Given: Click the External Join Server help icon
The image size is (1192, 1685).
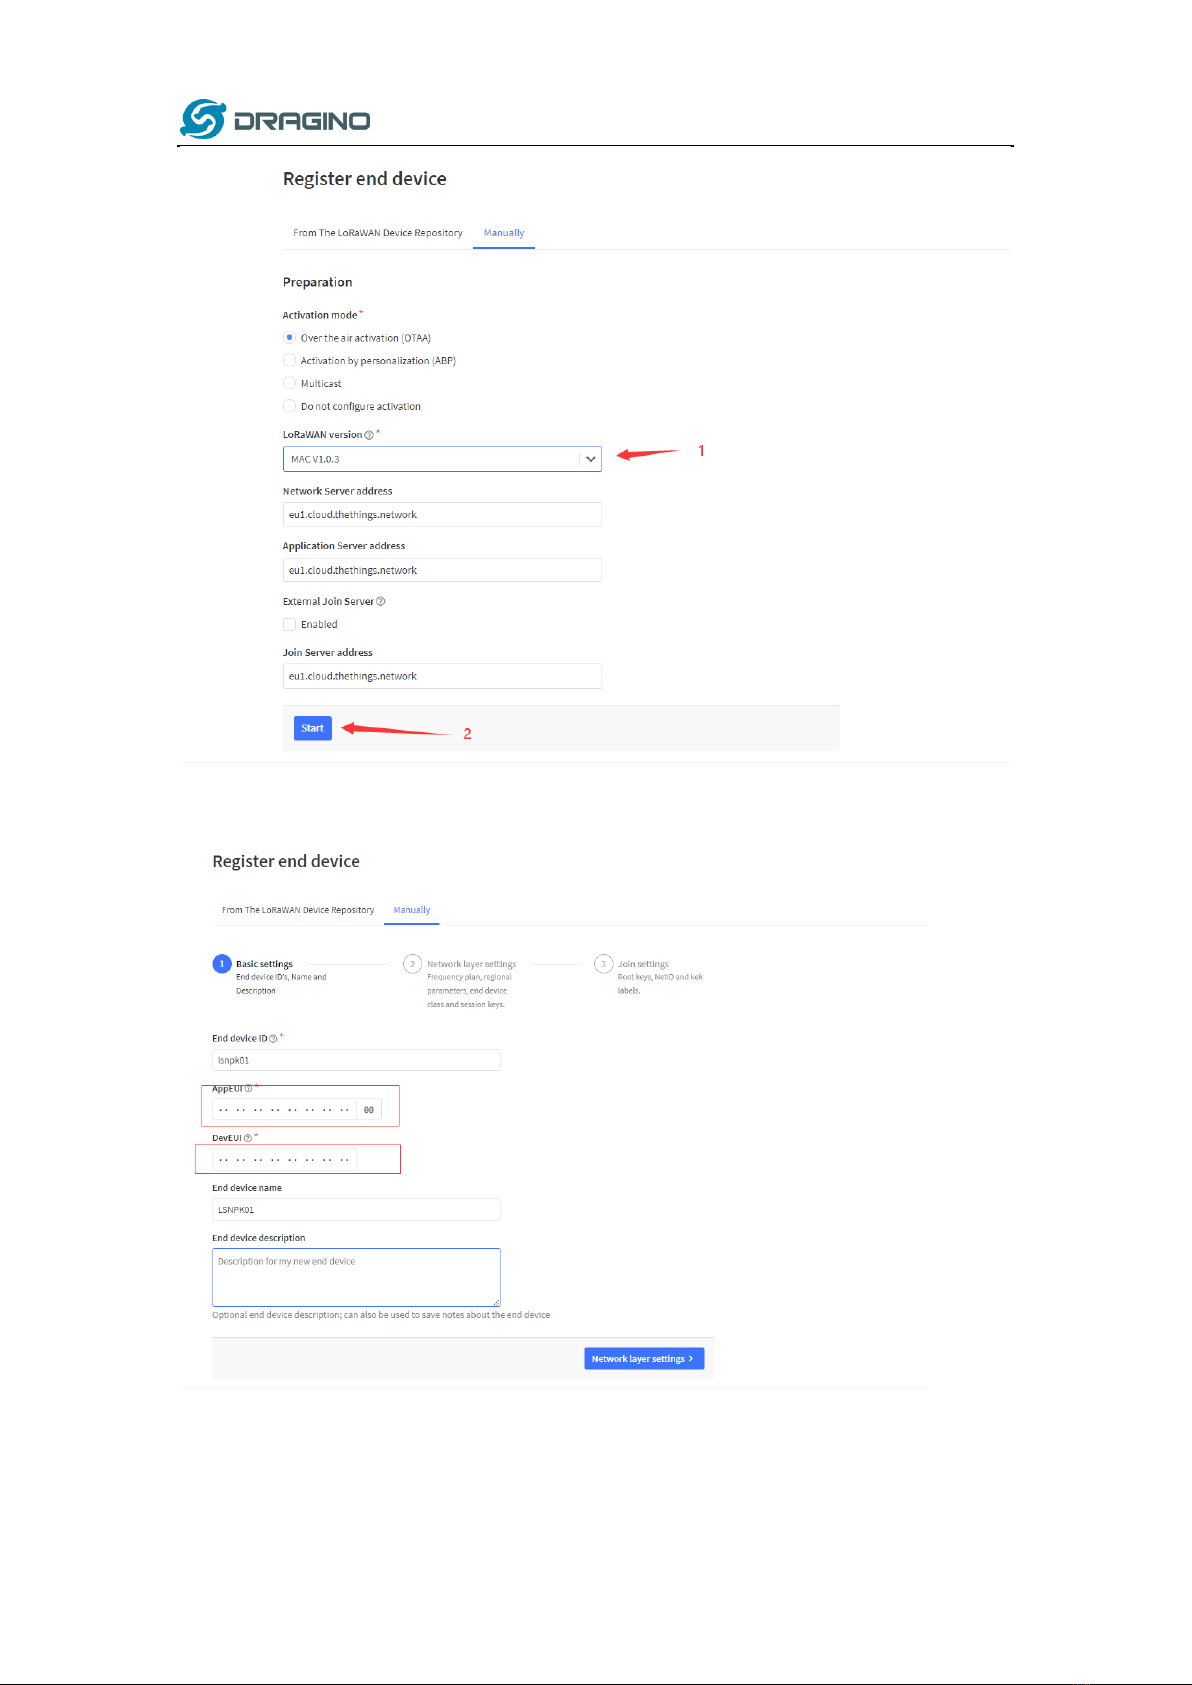Looking at the screenshot, I should point(380,602).
